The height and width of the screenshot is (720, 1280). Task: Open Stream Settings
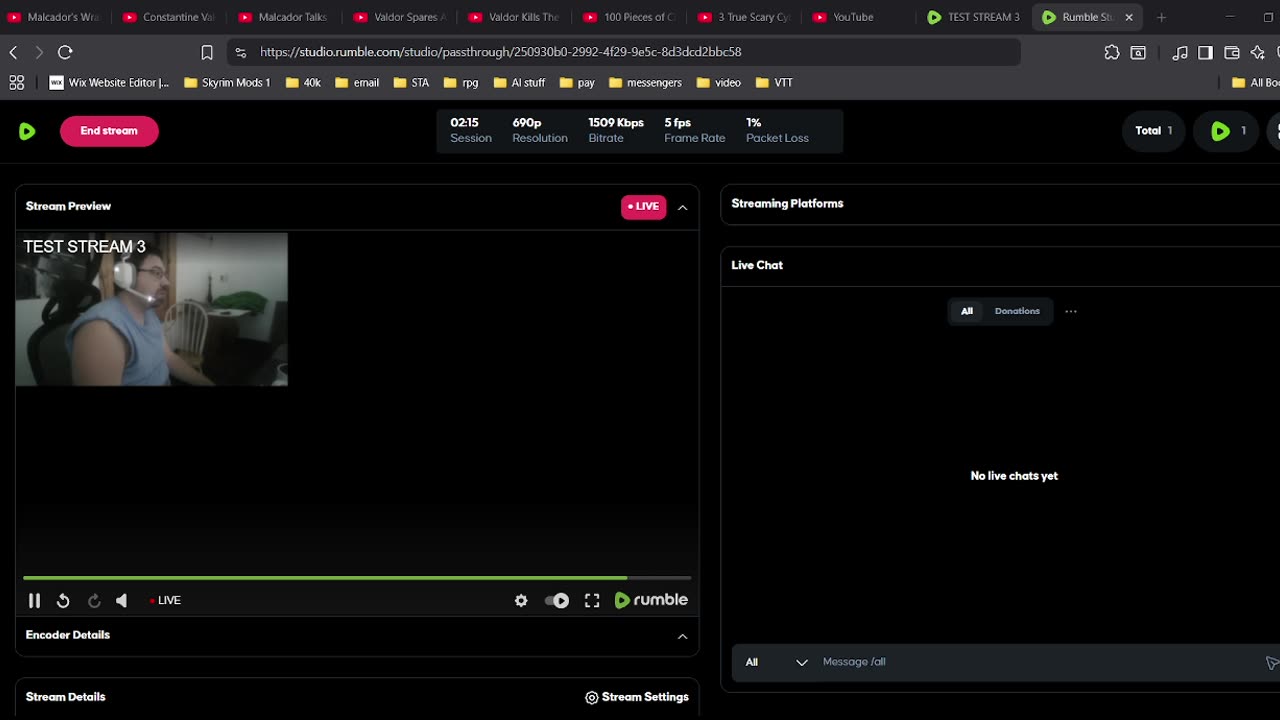click(637, 697)
